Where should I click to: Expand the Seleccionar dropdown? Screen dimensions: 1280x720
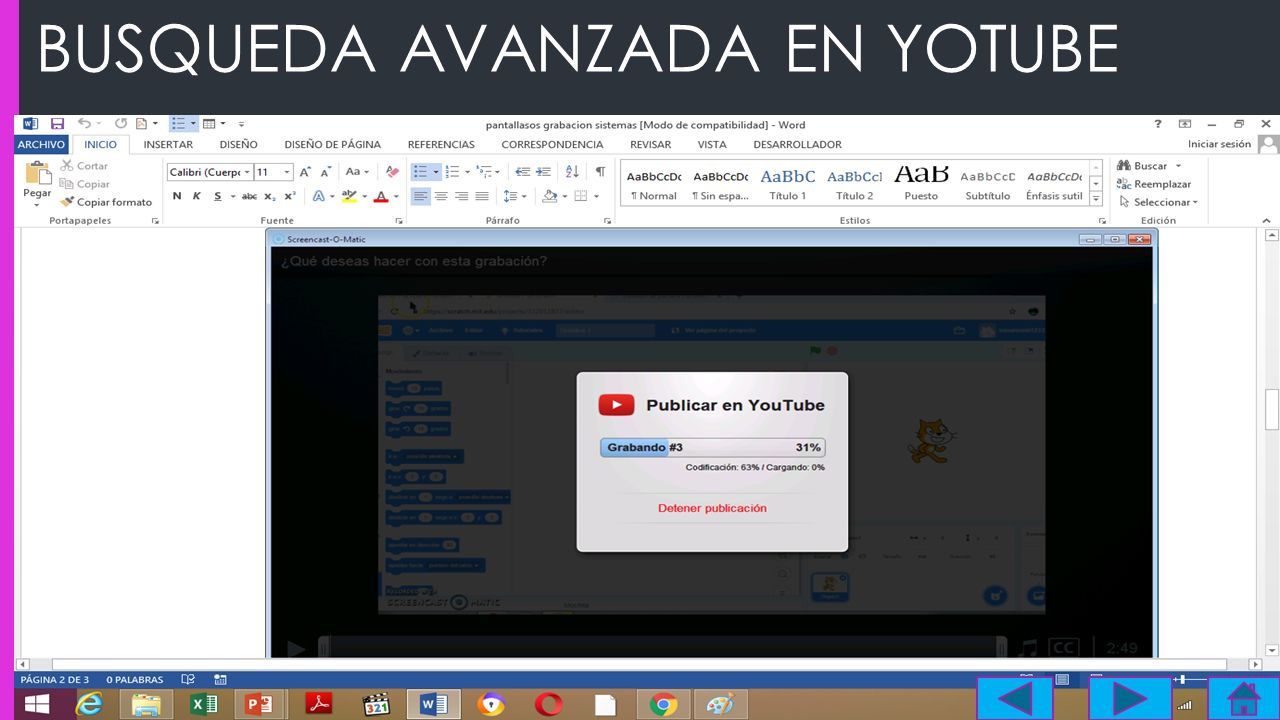1158,202
